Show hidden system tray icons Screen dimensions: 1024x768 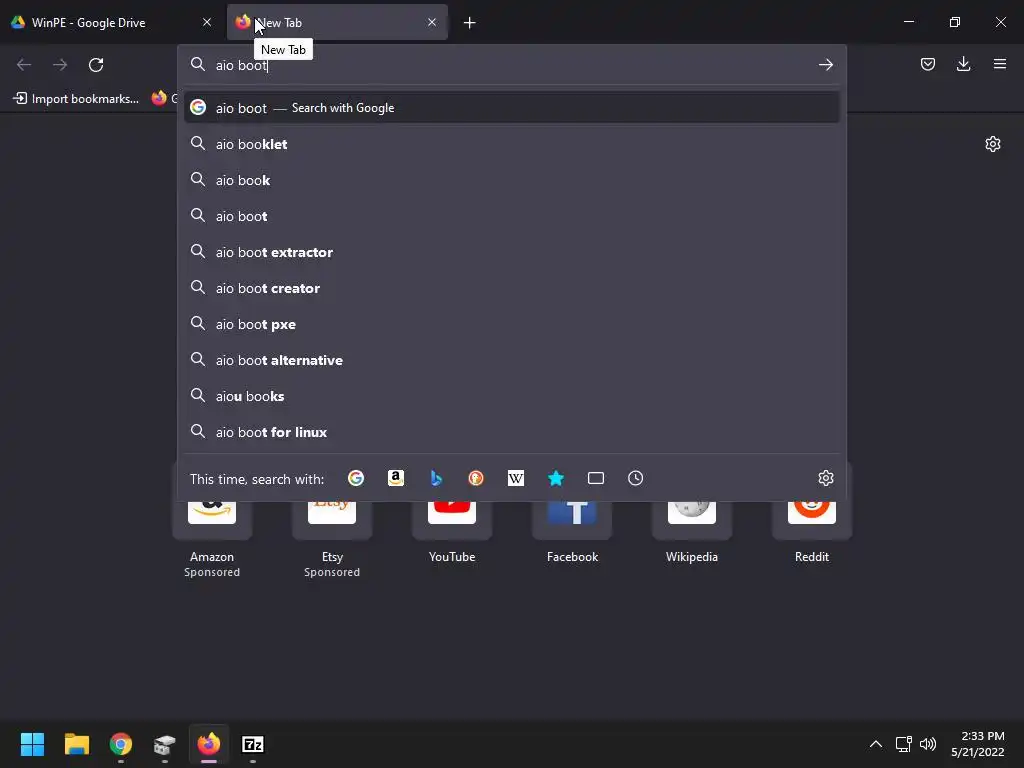pos(876,744)
